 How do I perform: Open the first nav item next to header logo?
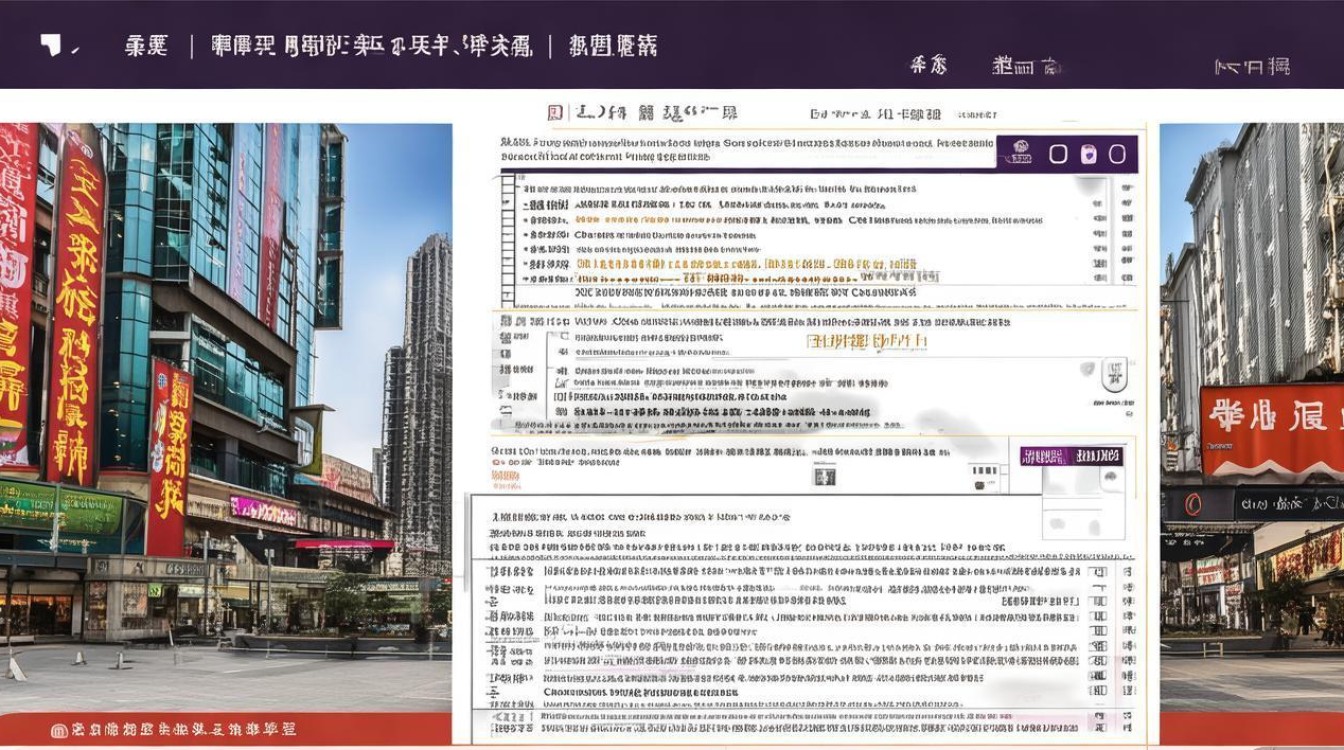[146, 45]
